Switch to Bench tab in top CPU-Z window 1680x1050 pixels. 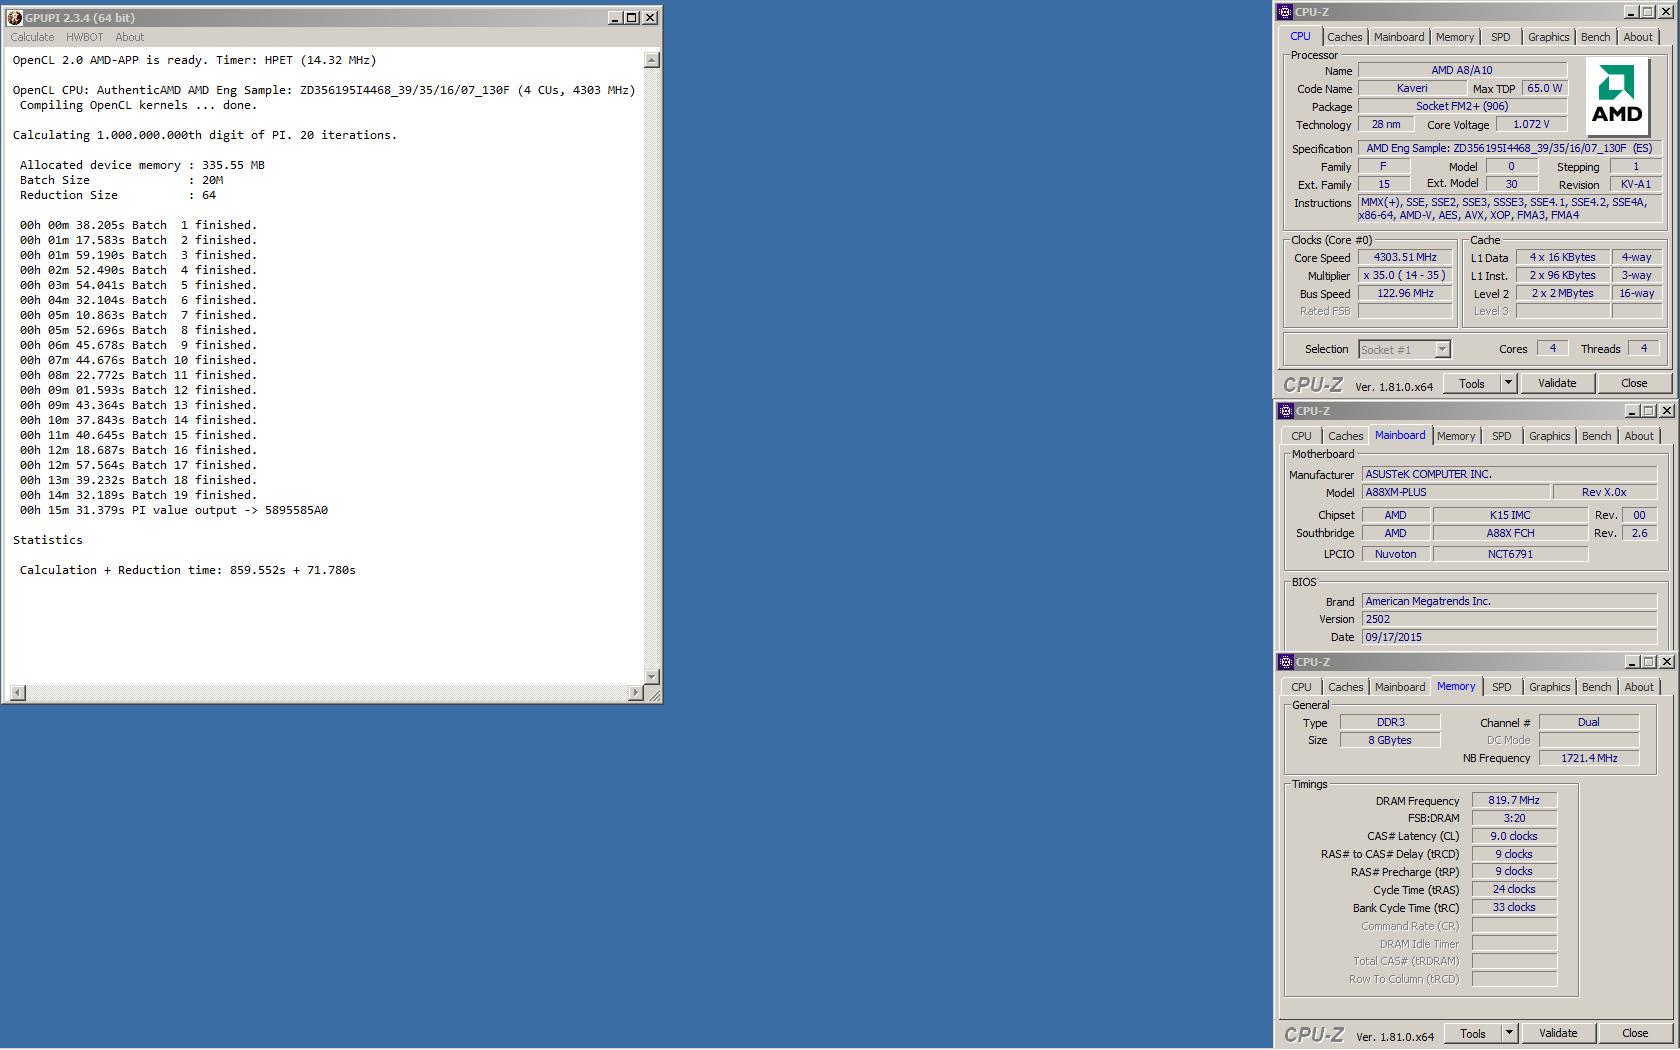1595,37
